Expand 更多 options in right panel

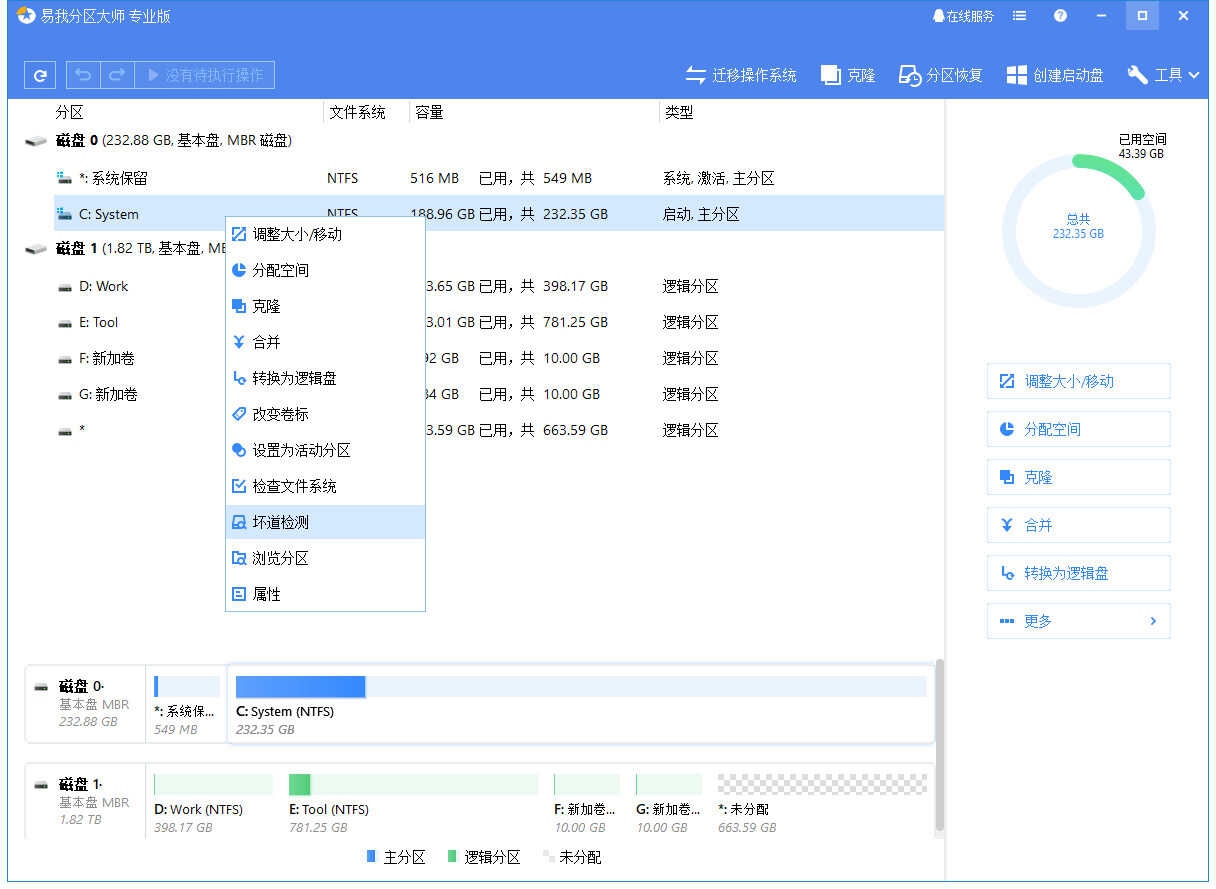point(1078,621)
